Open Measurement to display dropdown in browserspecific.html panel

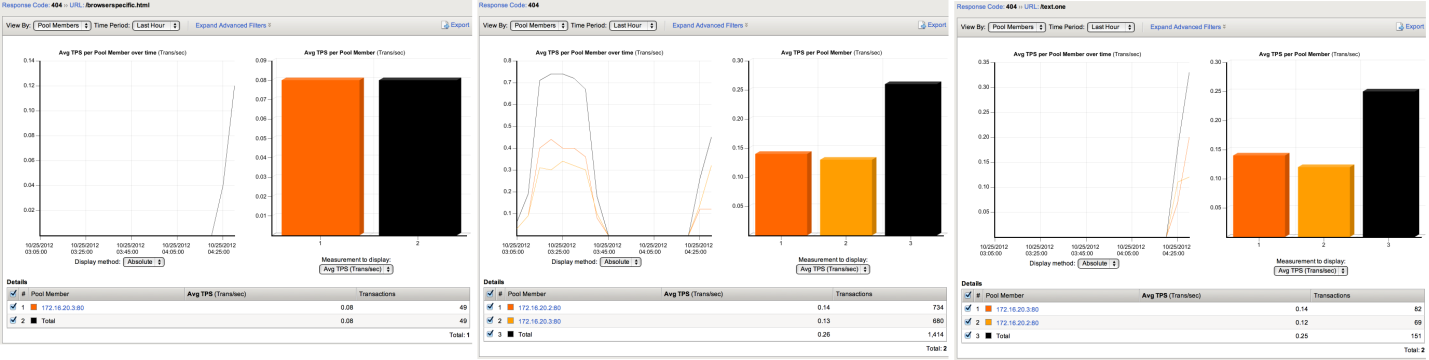click(x=356, y=269)
